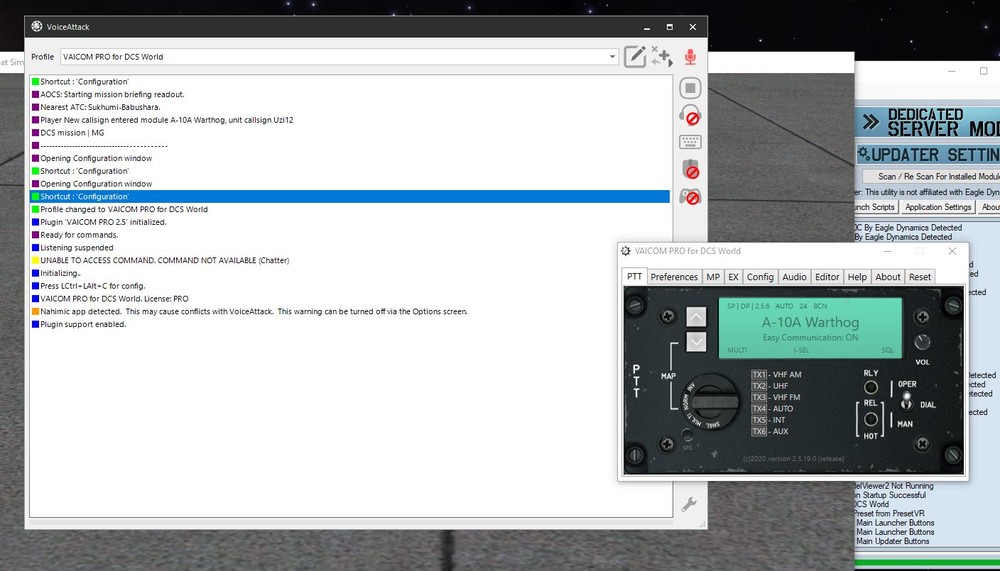Switch to the Audio tab
The image size is (1000, 571).
tap(794, 277)
